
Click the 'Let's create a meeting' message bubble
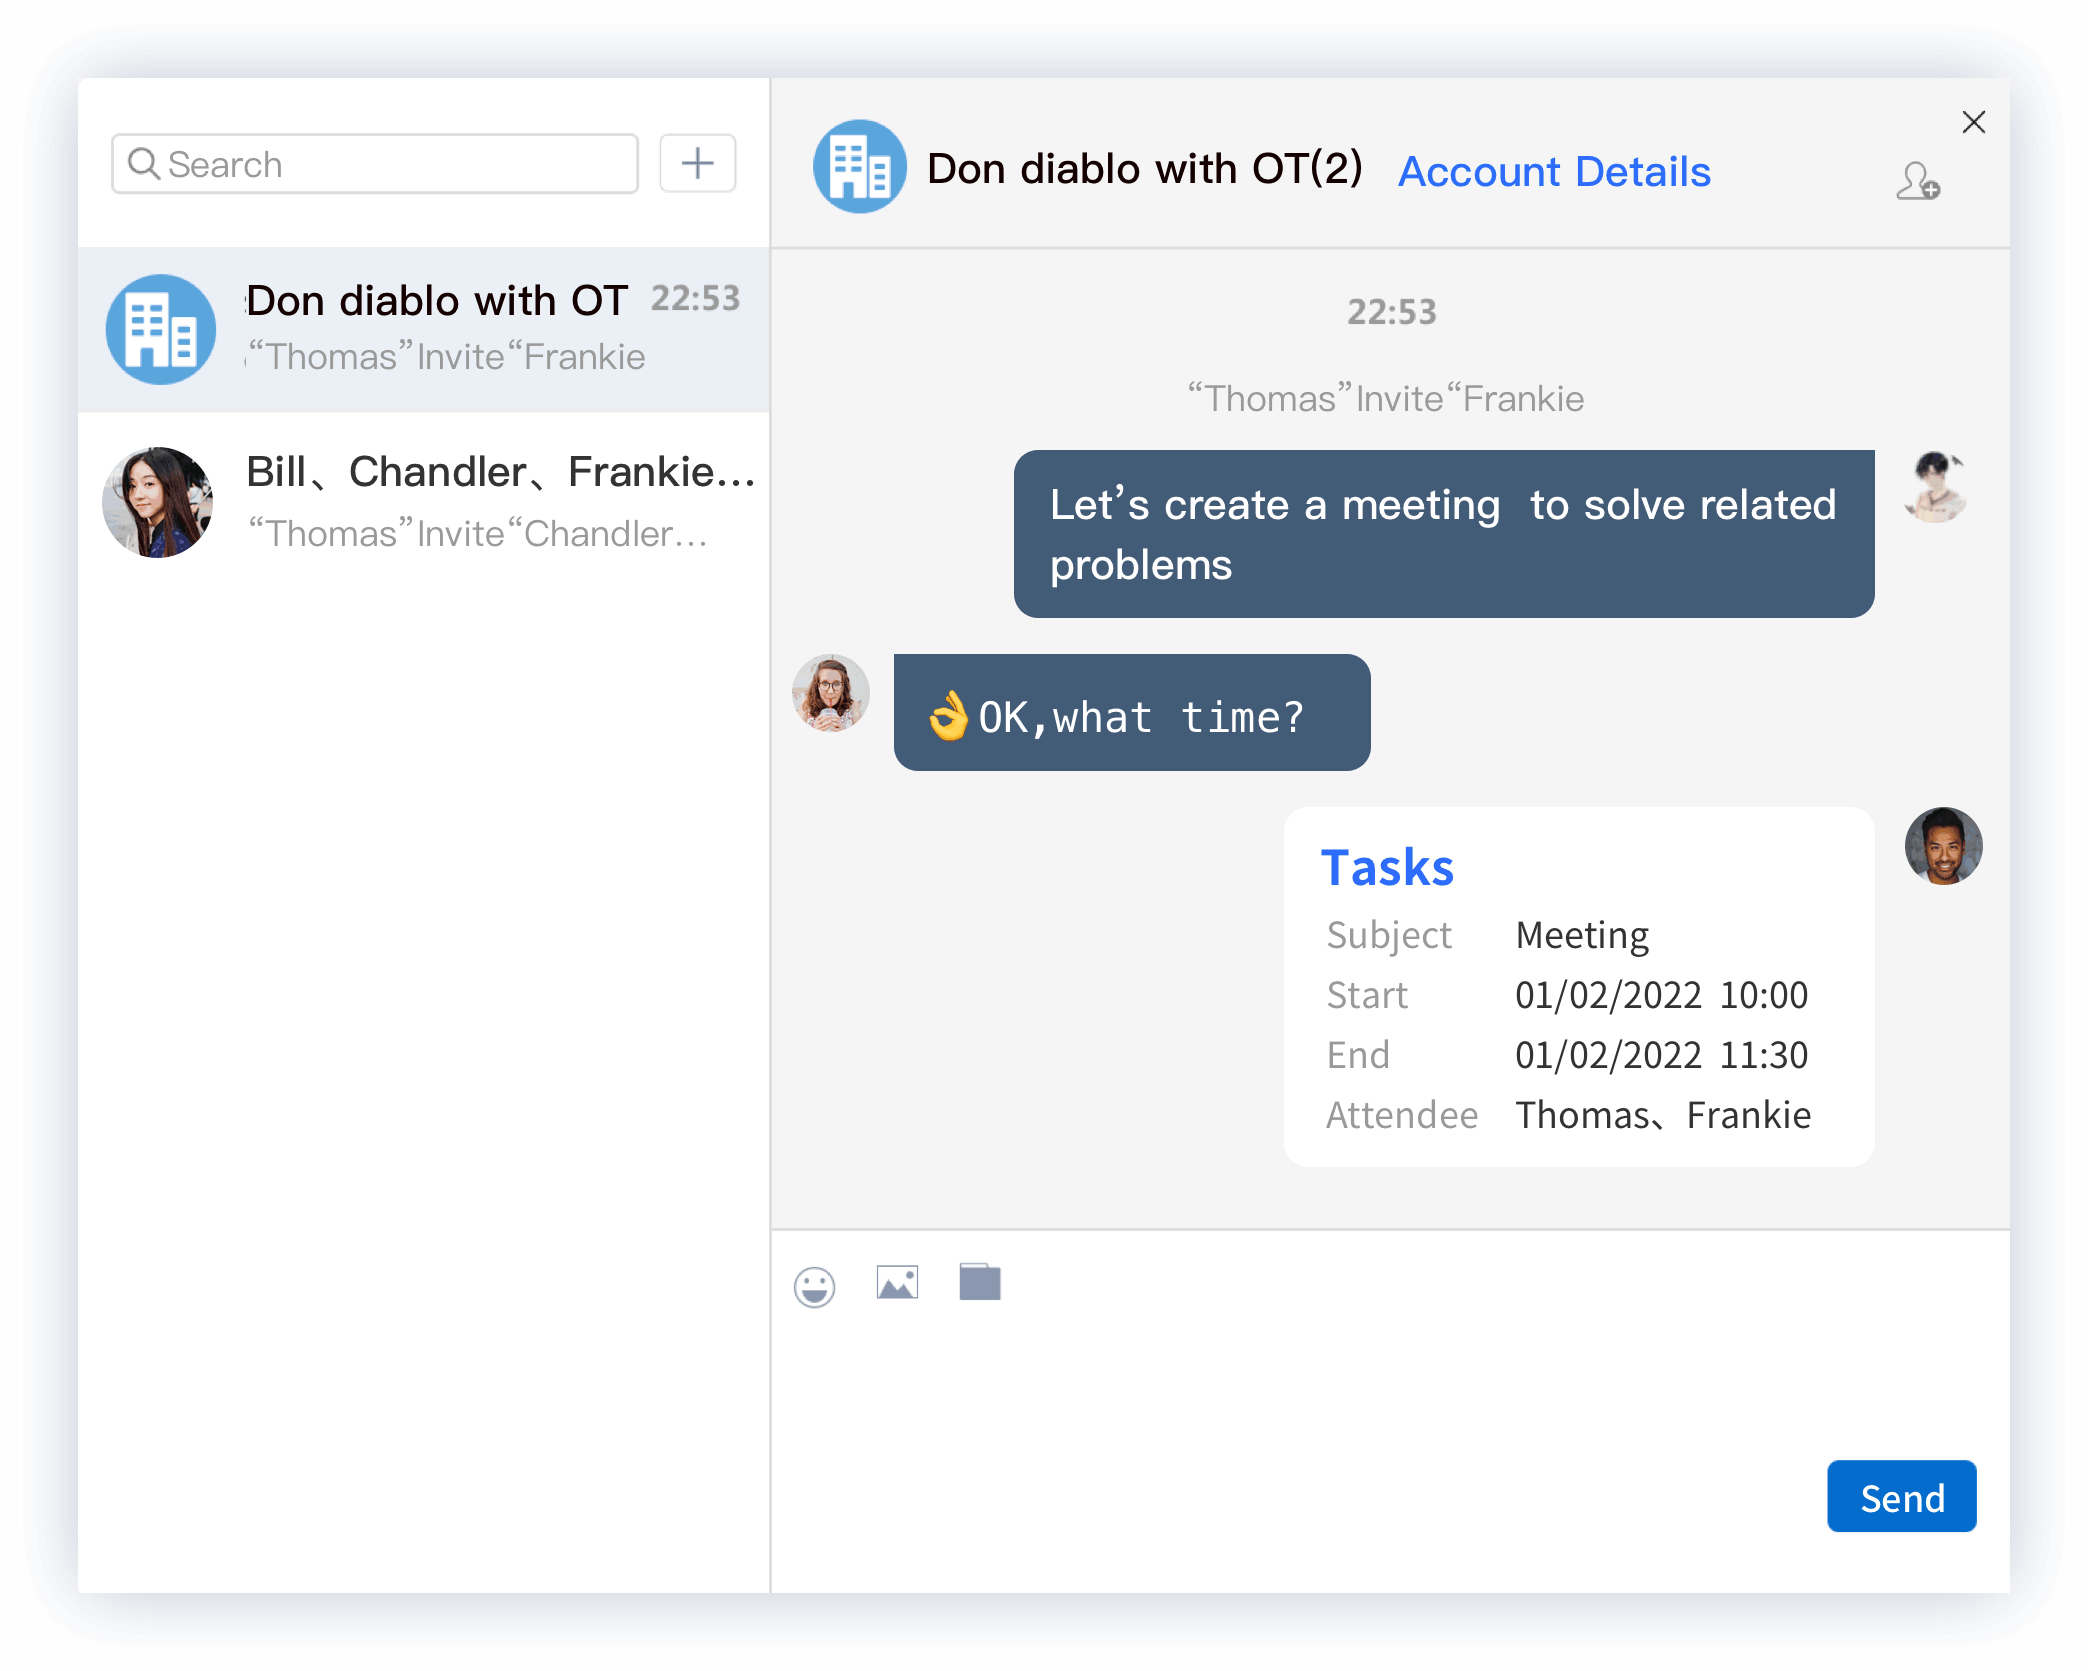(1443, 534)
